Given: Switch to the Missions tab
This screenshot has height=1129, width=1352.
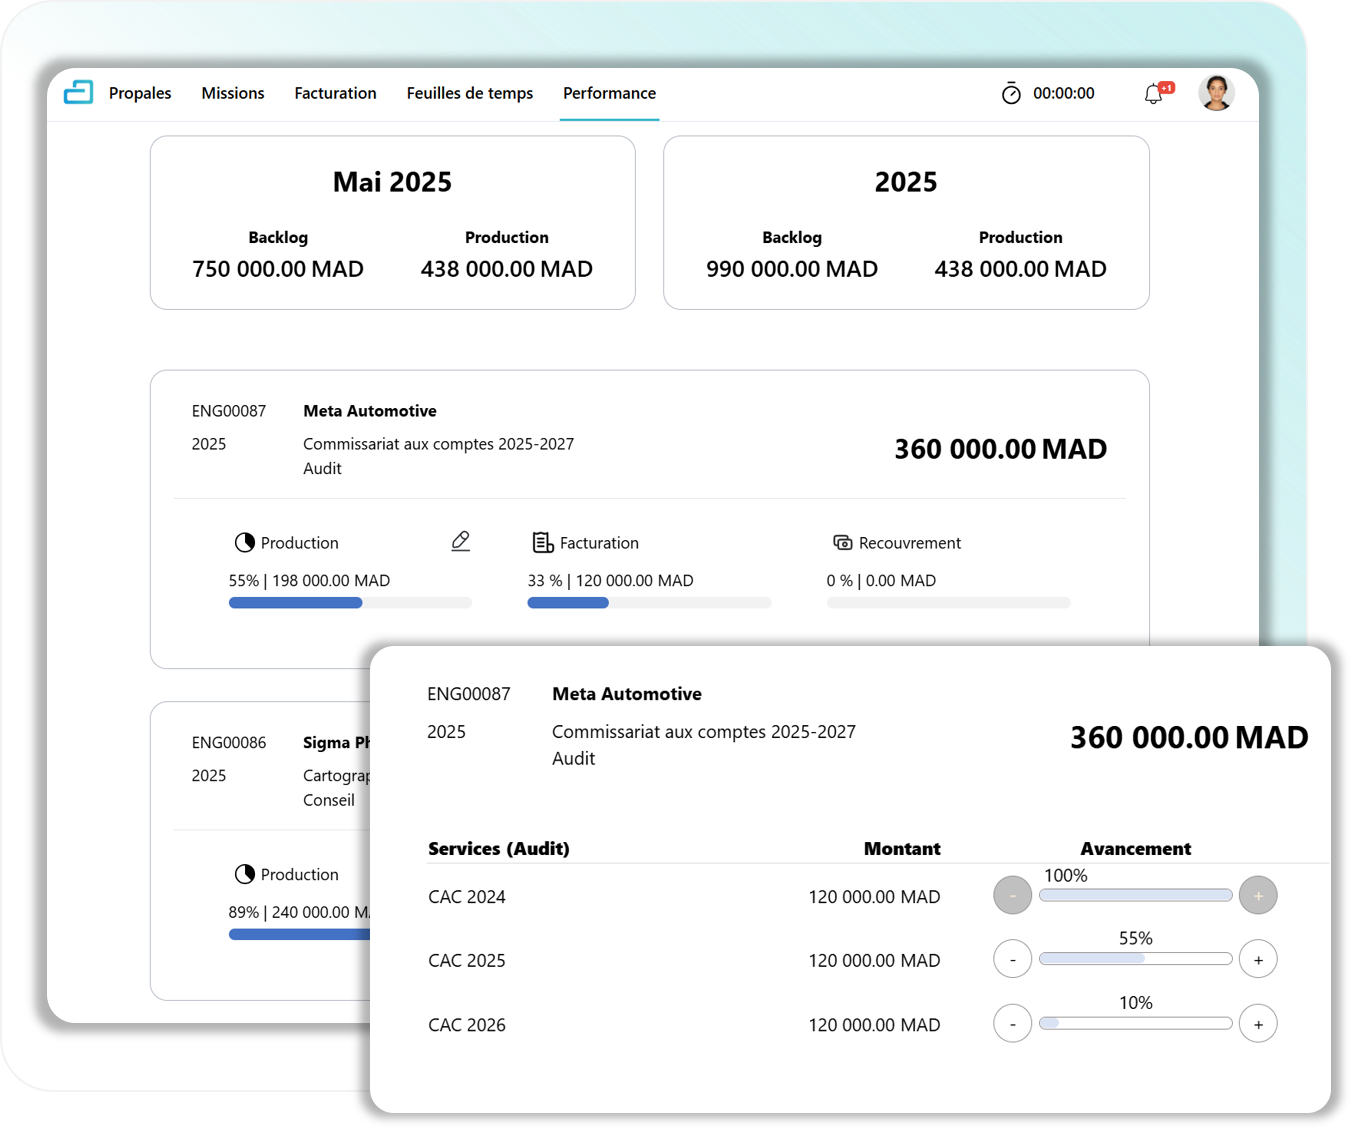Looking at the screenshot, I should point(233,93).
